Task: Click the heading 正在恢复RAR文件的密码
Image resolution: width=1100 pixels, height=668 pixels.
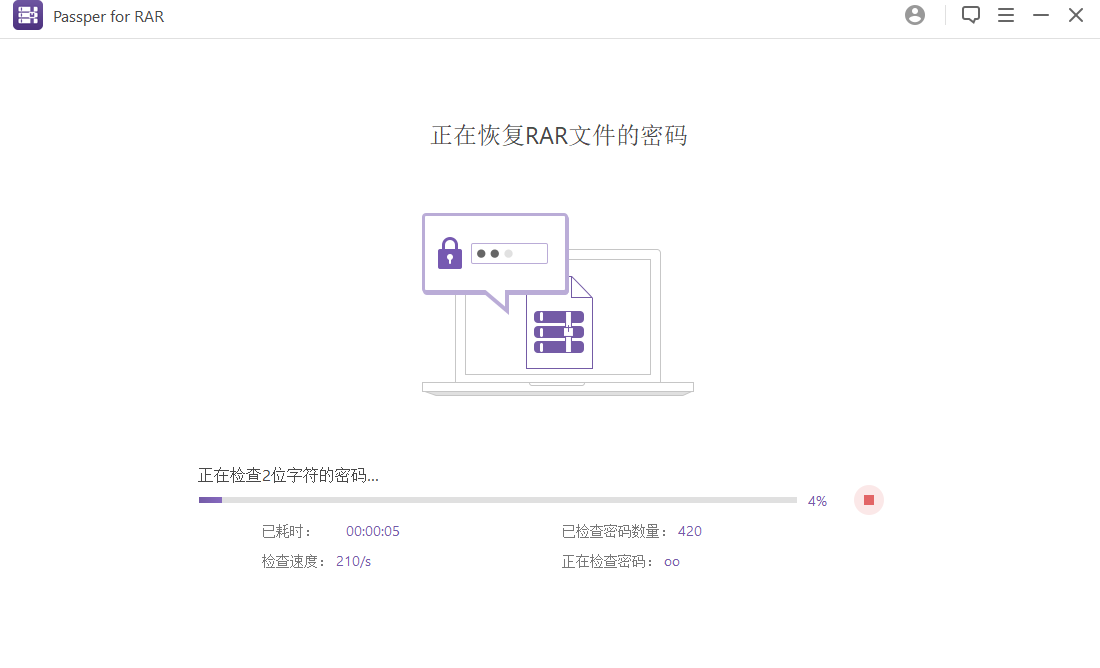Action: [558, 136]
